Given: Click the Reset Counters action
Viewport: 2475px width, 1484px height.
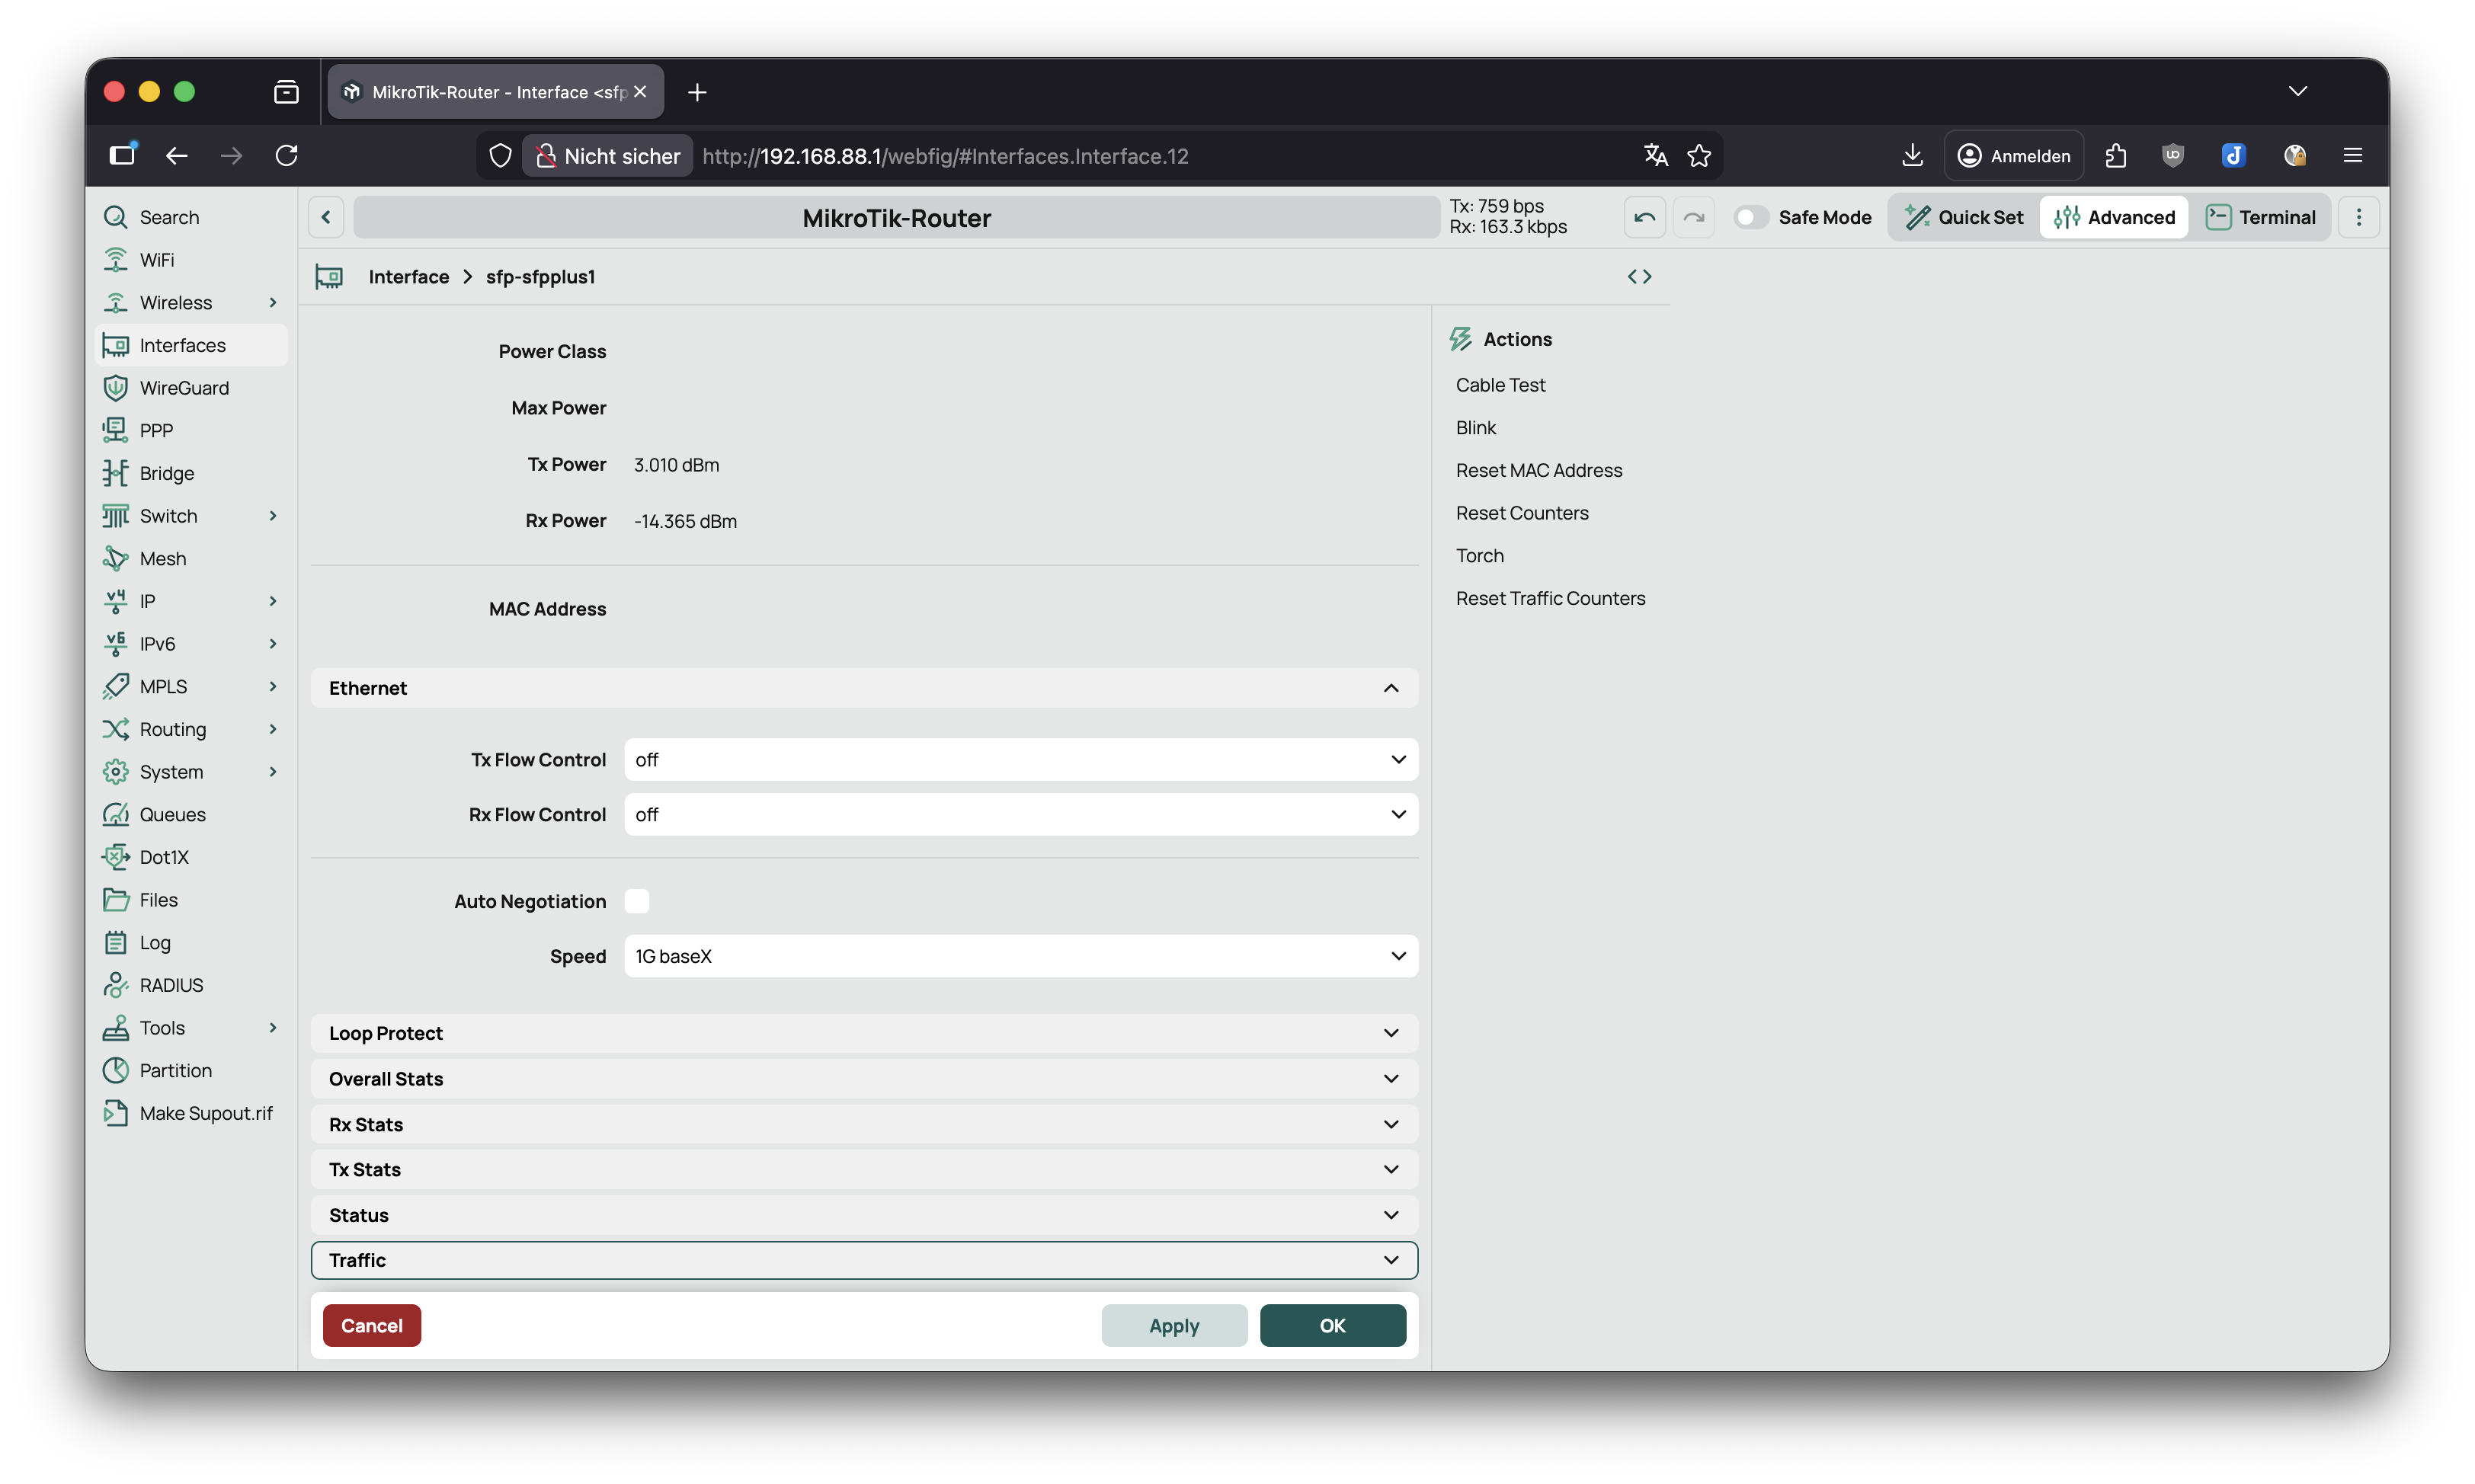Looking at the screenshot, I should [1522, 513].
